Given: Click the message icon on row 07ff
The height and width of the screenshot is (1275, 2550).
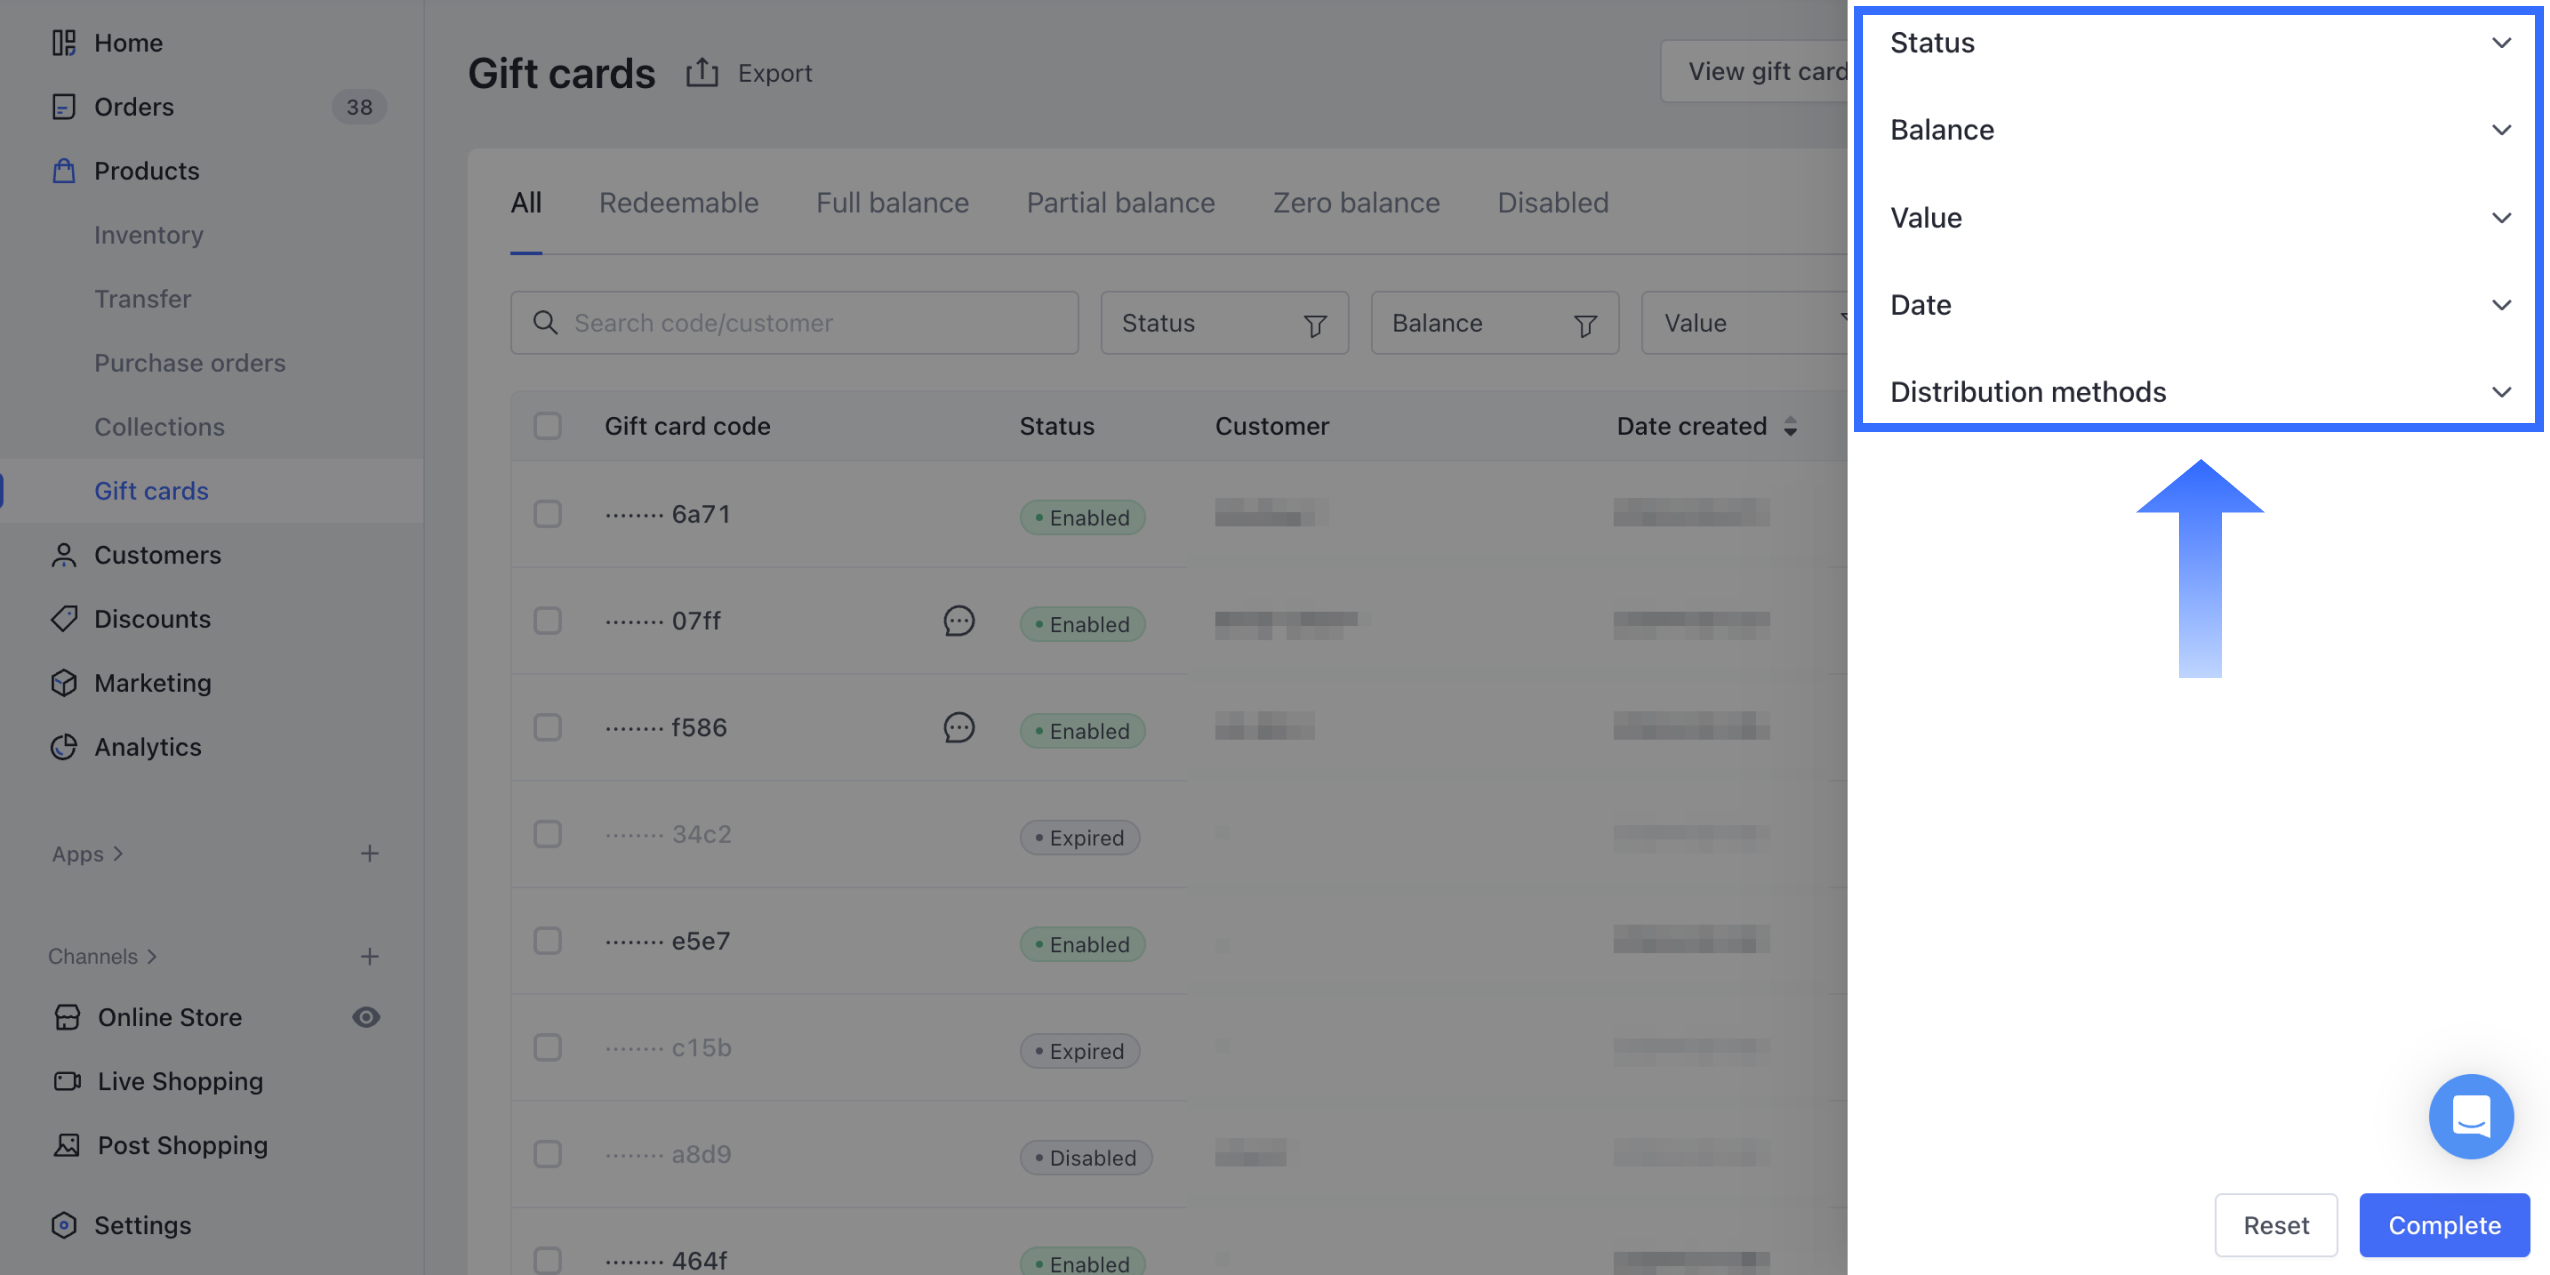Looking at the screenshot, I should point(958,621).
